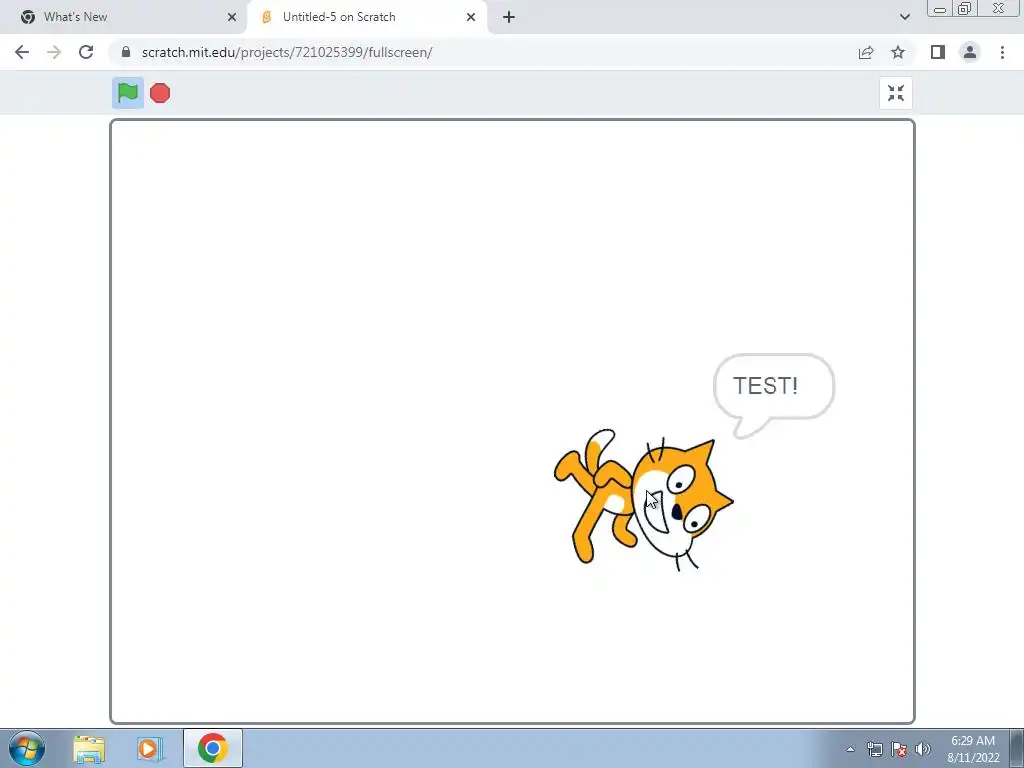Image resolution: width=1024 pixels, height=768 pixels.
Task: Click the TEST! speech bubble
Action: point(773,394)
